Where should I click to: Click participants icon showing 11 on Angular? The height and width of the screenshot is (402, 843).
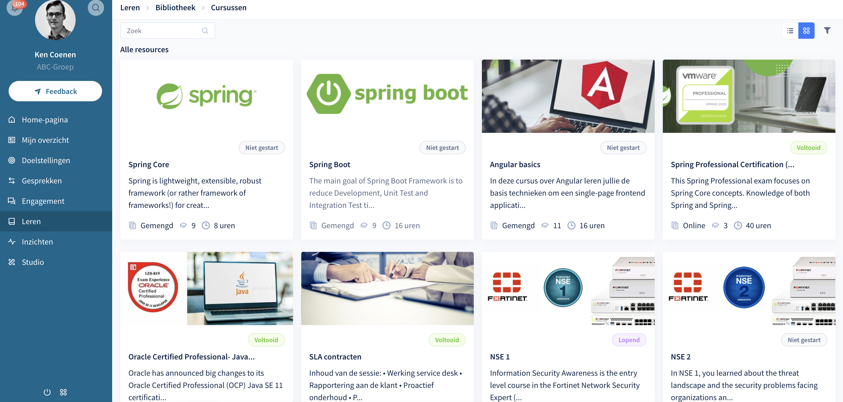click(545, 226)
